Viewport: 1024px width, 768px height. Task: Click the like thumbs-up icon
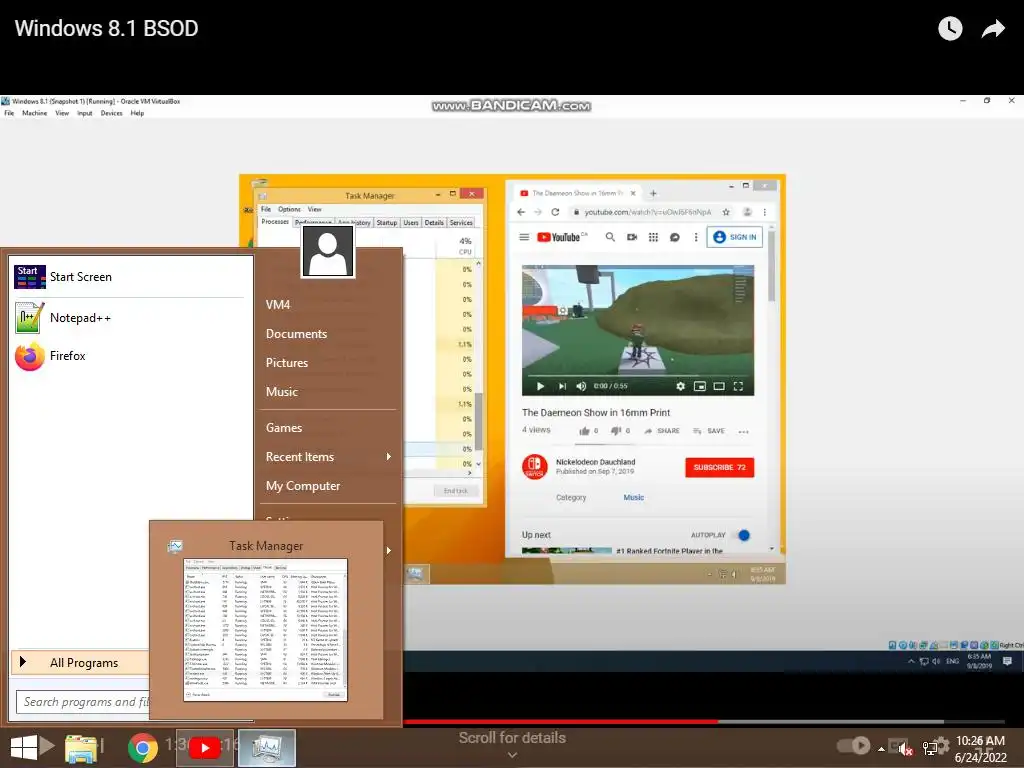pos(584,431)
